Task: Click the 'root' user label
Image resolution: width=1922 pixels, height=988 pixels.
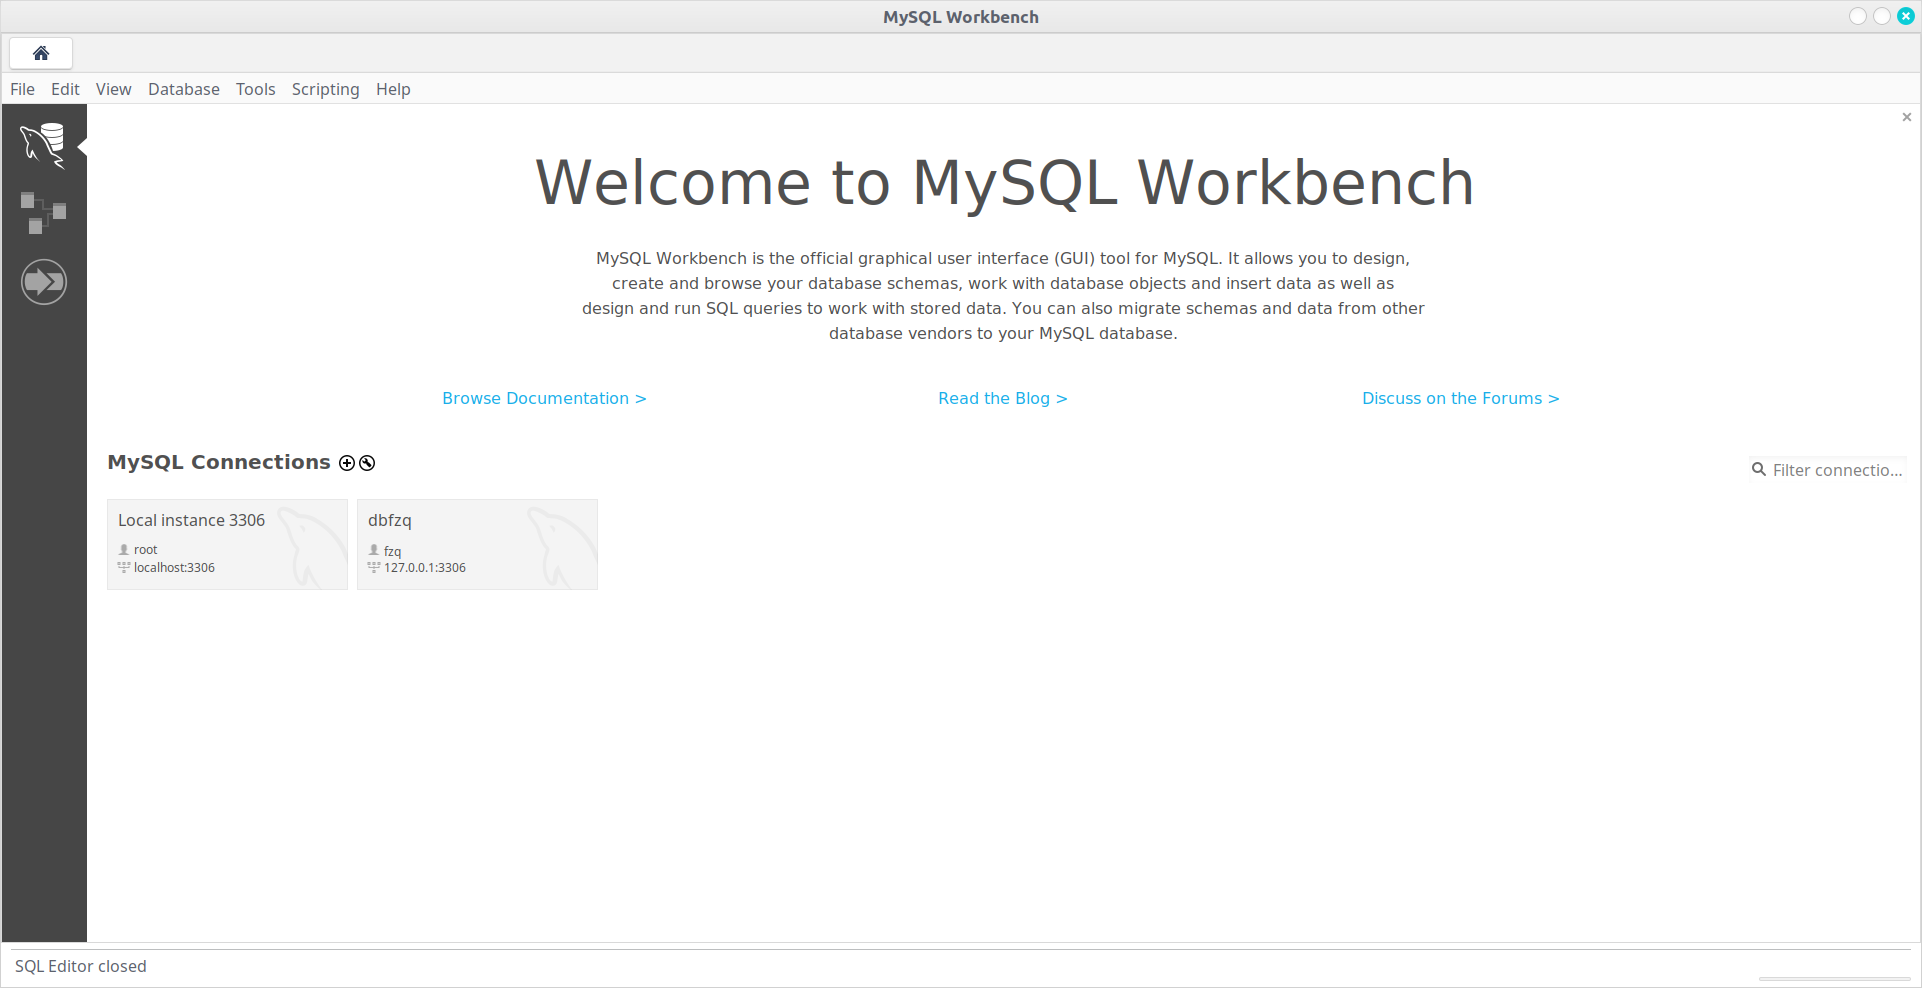Action: pos(146,549)
